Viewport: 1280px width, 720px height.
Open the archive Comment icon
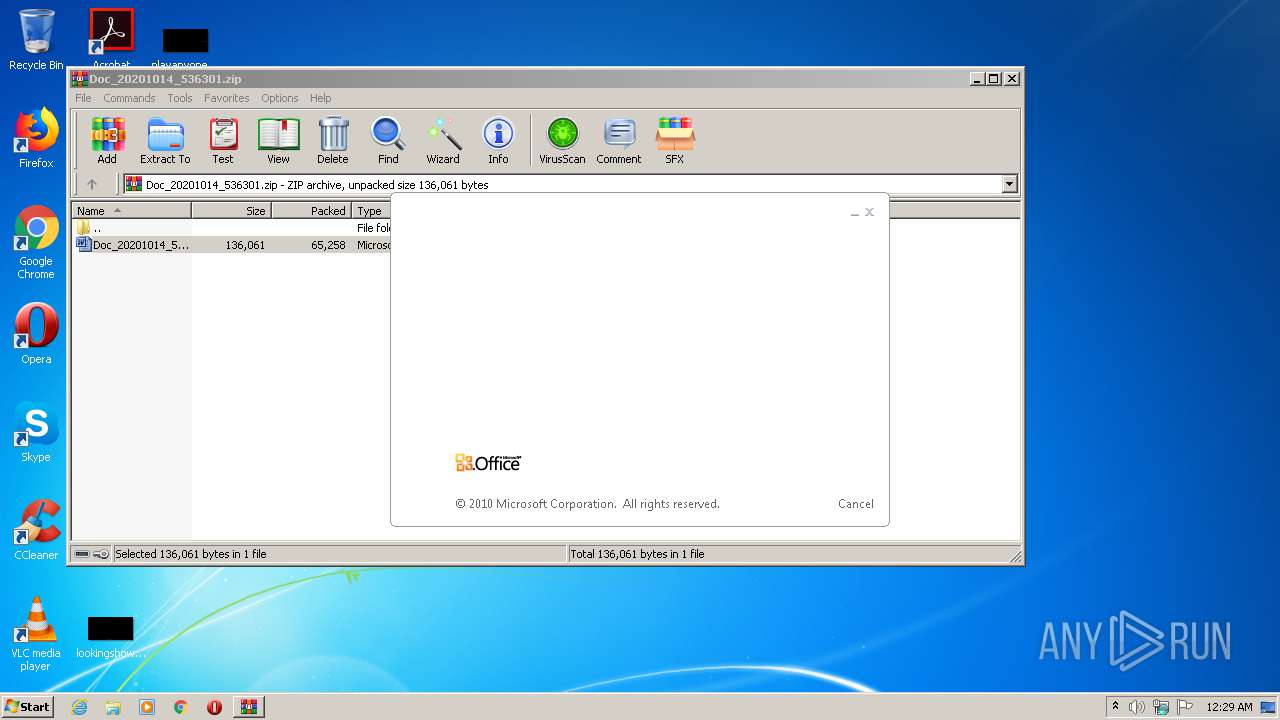619,140
